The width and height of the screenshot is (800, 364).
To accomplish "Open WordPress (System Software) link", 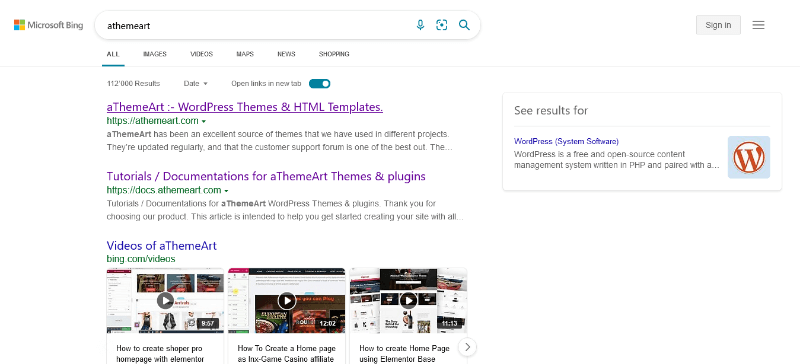I will click(566, 141).
